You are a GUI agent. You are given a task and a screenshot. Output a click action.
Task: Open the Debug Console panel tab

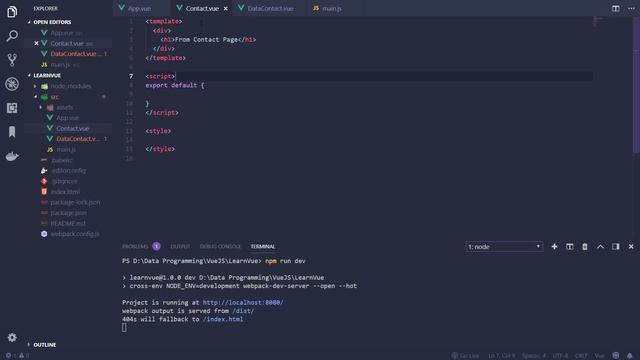click(x=220, y=247)
